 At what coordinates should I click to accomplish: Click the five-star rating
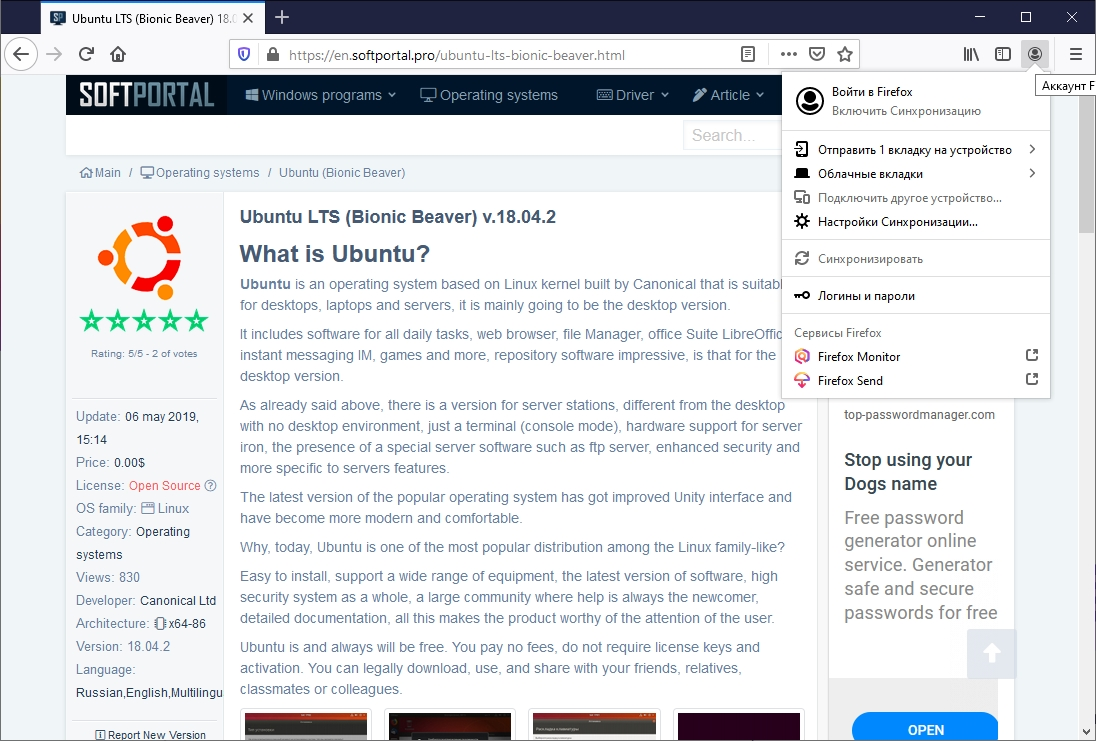point(144,321)
